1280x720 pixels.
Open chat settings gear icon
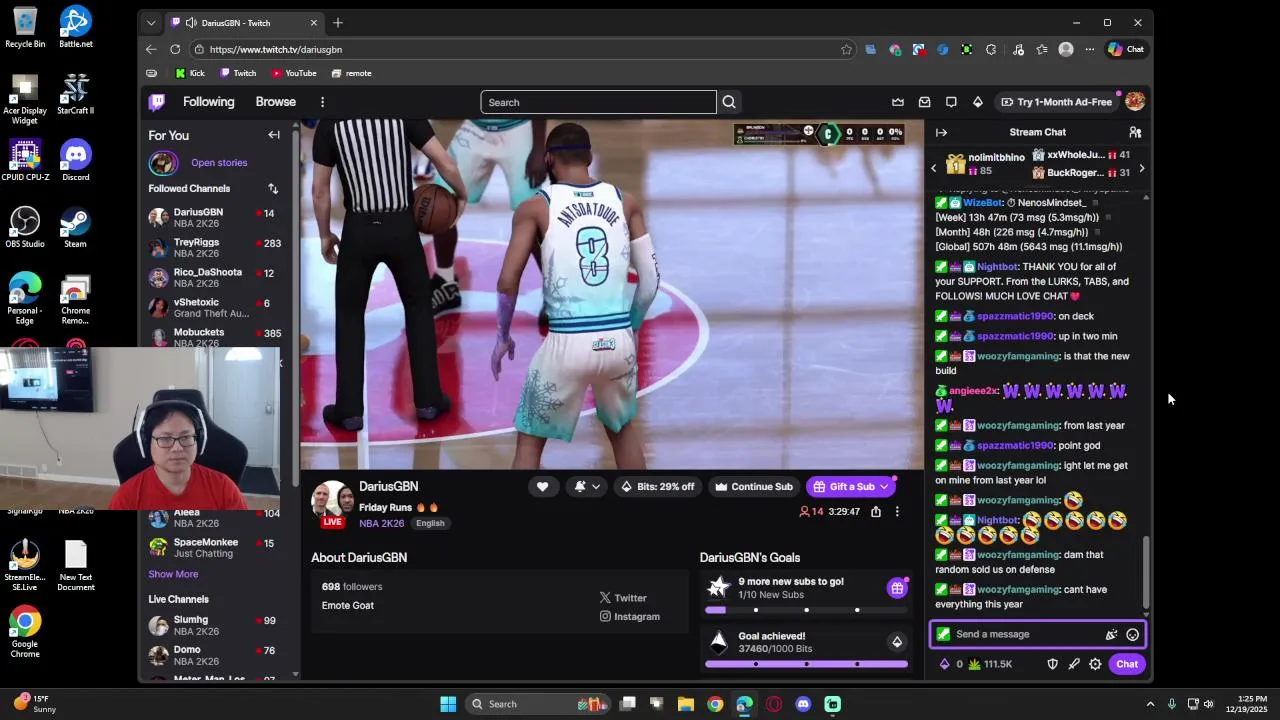1095,664
